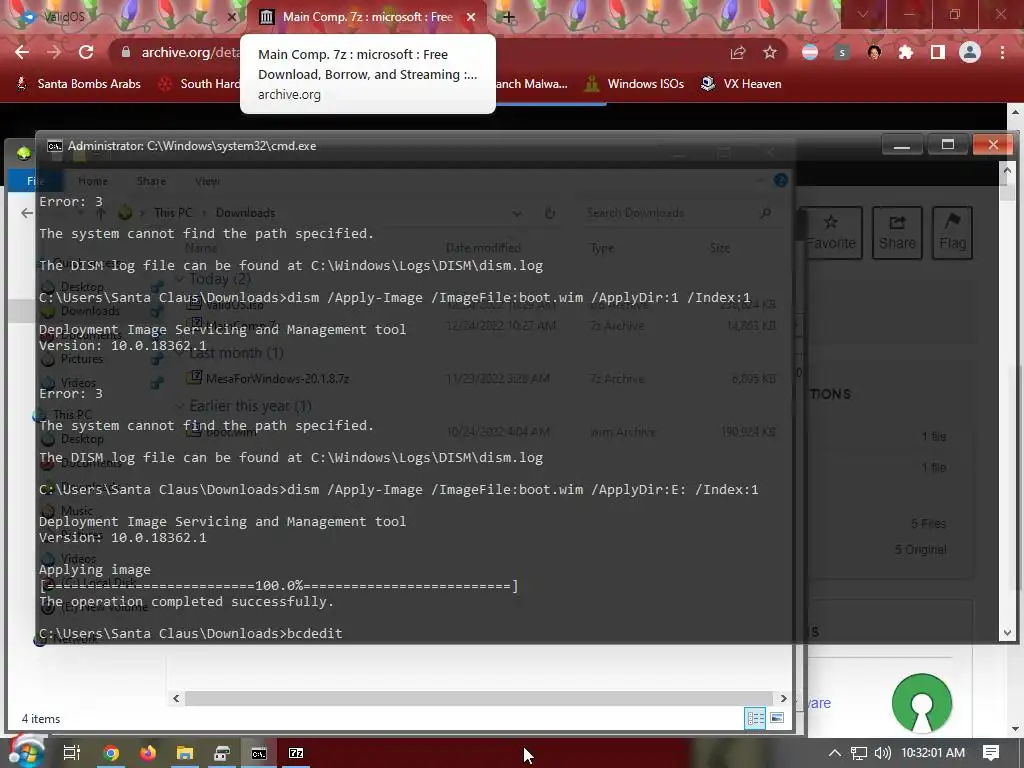Share this page from the address bar
The image size is (1024, 768).
coord(738,53)
